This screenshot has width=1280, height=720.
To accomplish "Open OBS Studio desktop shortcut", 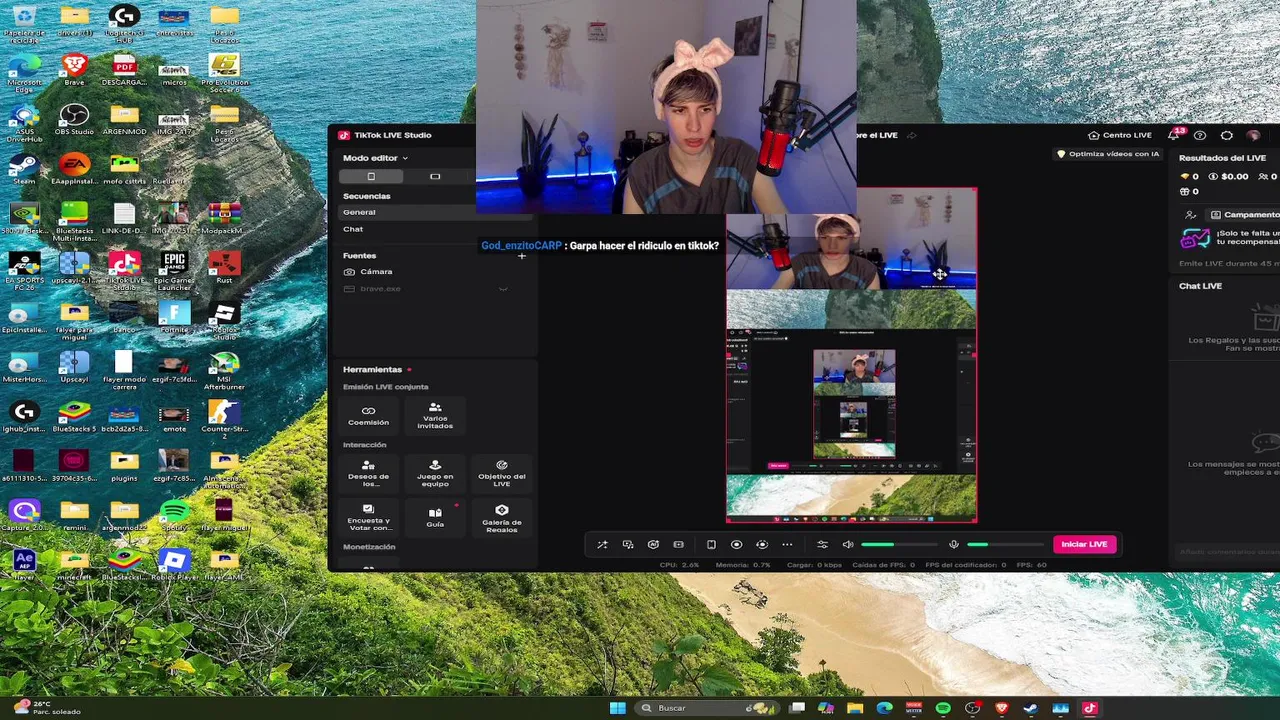I will (74, 119).
